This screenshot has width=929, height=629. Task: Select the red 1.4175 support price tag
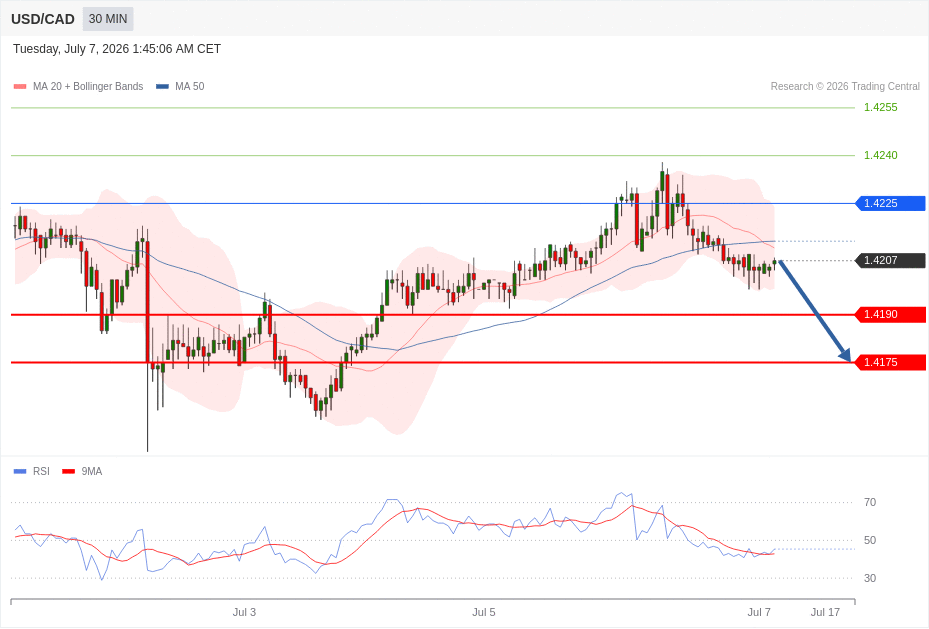click(x=890, y=362)
